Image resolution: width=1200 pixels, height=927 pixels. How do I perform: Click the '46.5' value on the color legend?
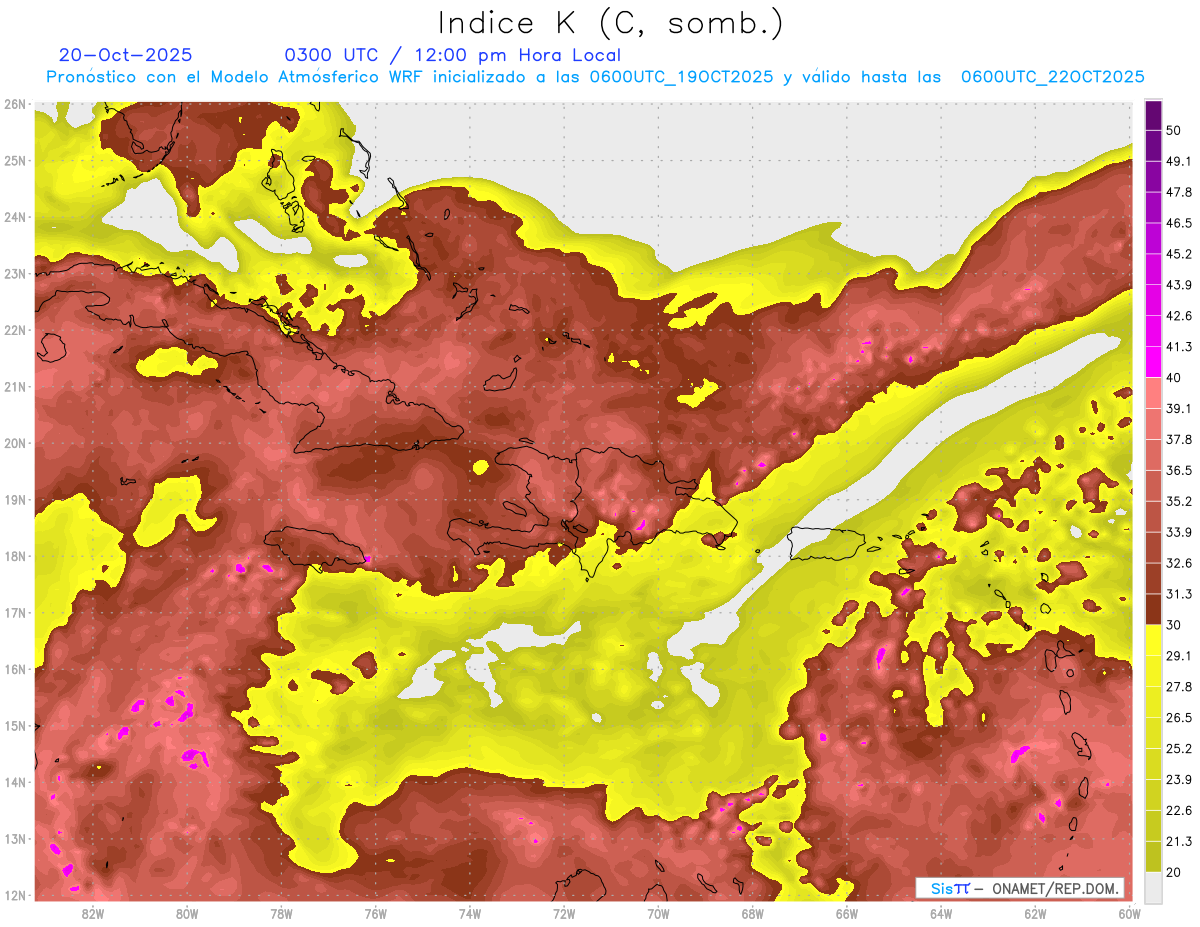coord(1179,223)
